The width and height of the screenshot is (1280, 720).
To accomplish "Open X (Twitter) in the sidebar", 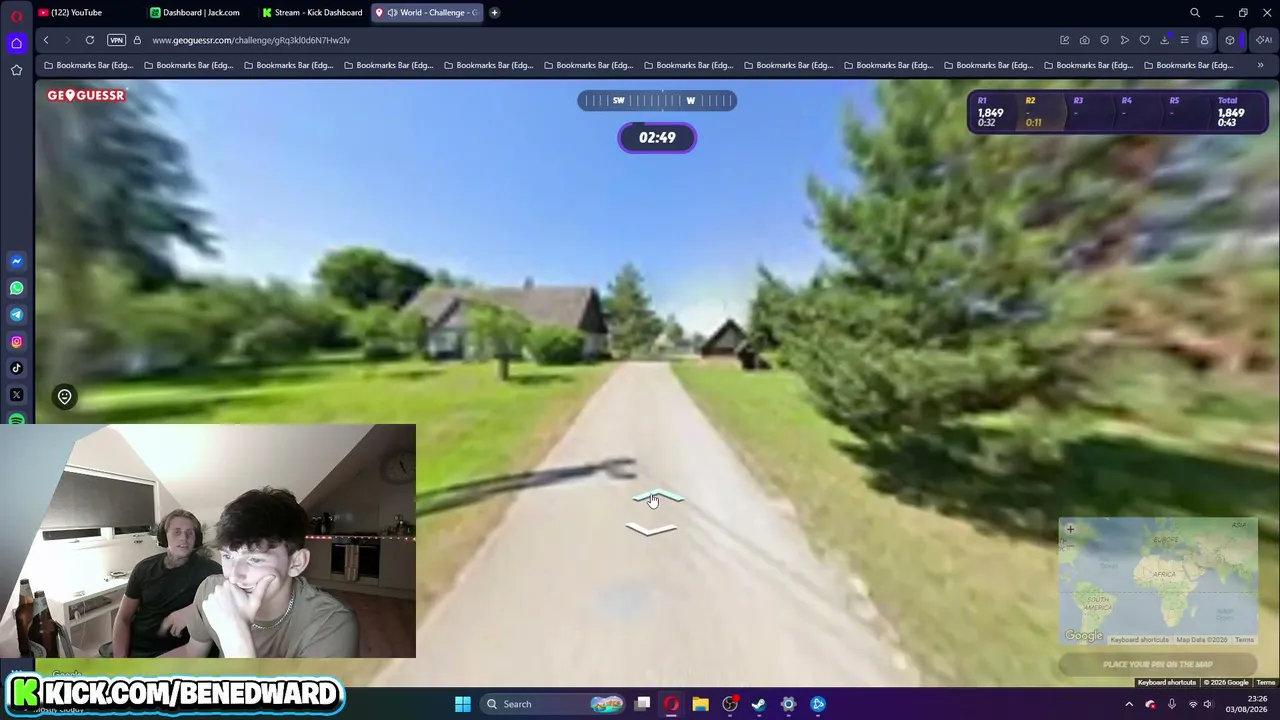I will 16,395.
